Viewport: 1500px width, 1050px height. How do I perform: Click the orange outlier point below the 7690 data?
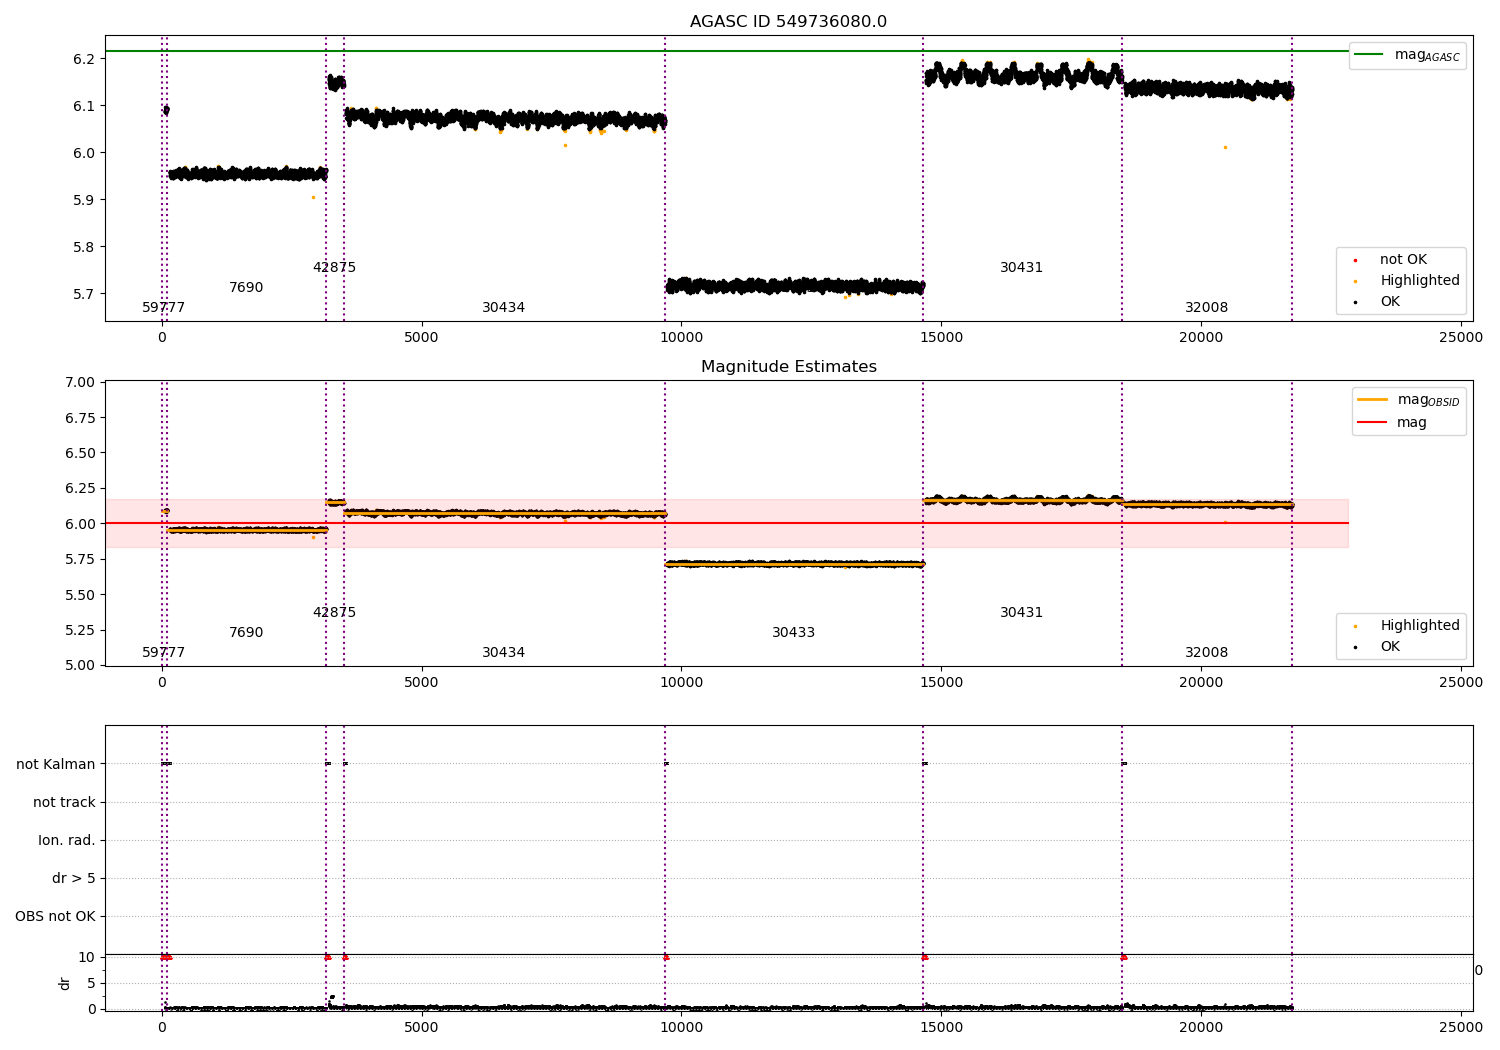point(313,197)
